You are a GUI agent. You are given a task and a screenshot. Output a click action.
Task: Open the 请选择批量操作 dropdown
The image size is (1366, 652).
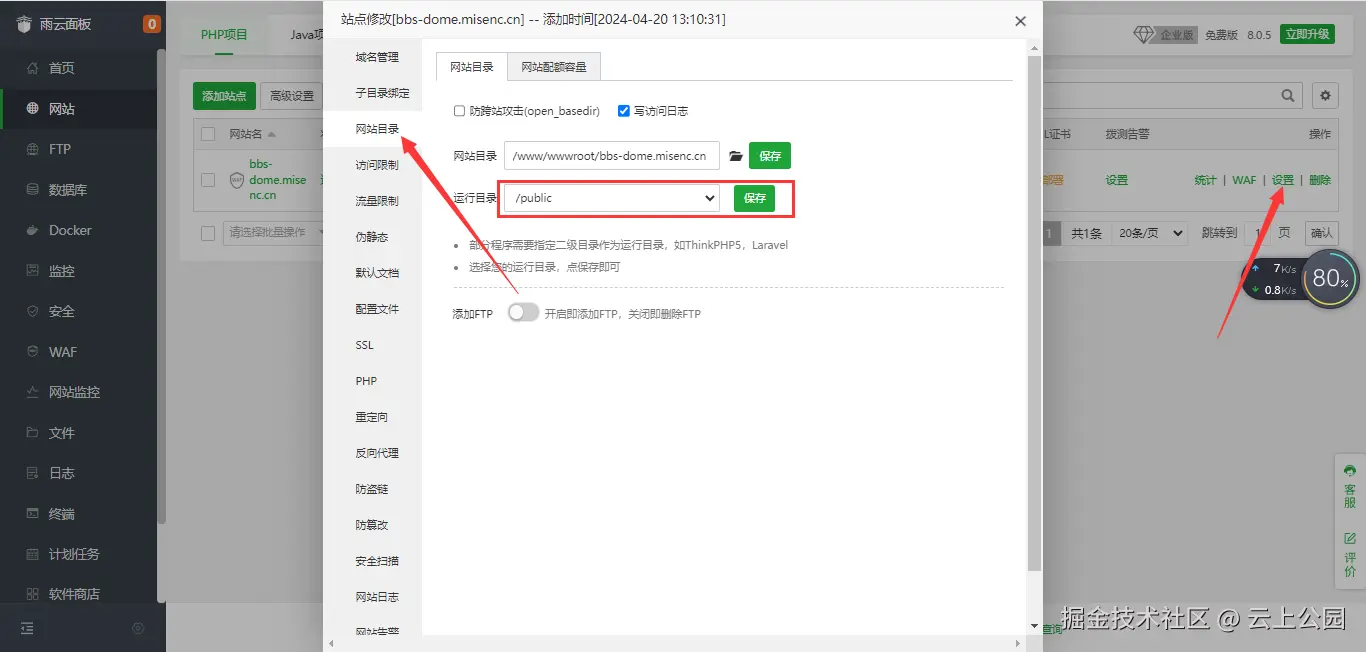pos(275,232)
